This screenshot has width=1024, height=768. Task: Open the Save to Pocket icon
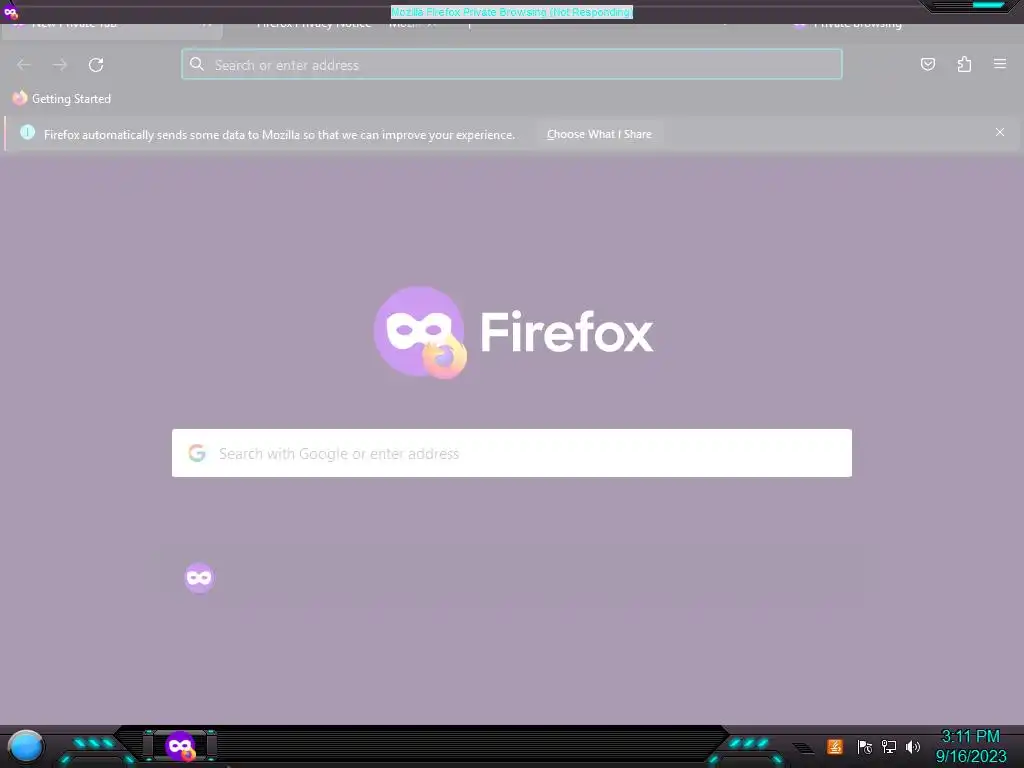pos(927,64)
